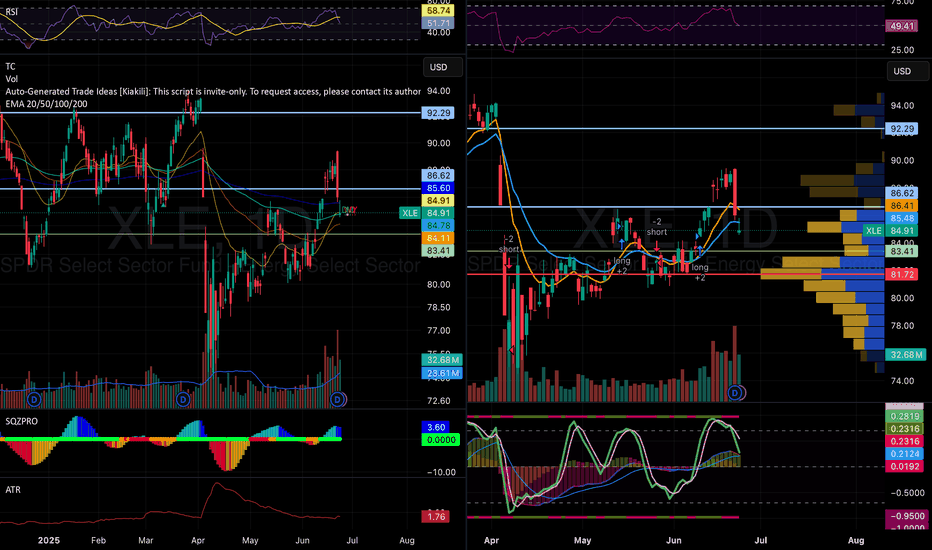
Task: Click the Feb label on left time axis
Action: [x=98, y=540]
